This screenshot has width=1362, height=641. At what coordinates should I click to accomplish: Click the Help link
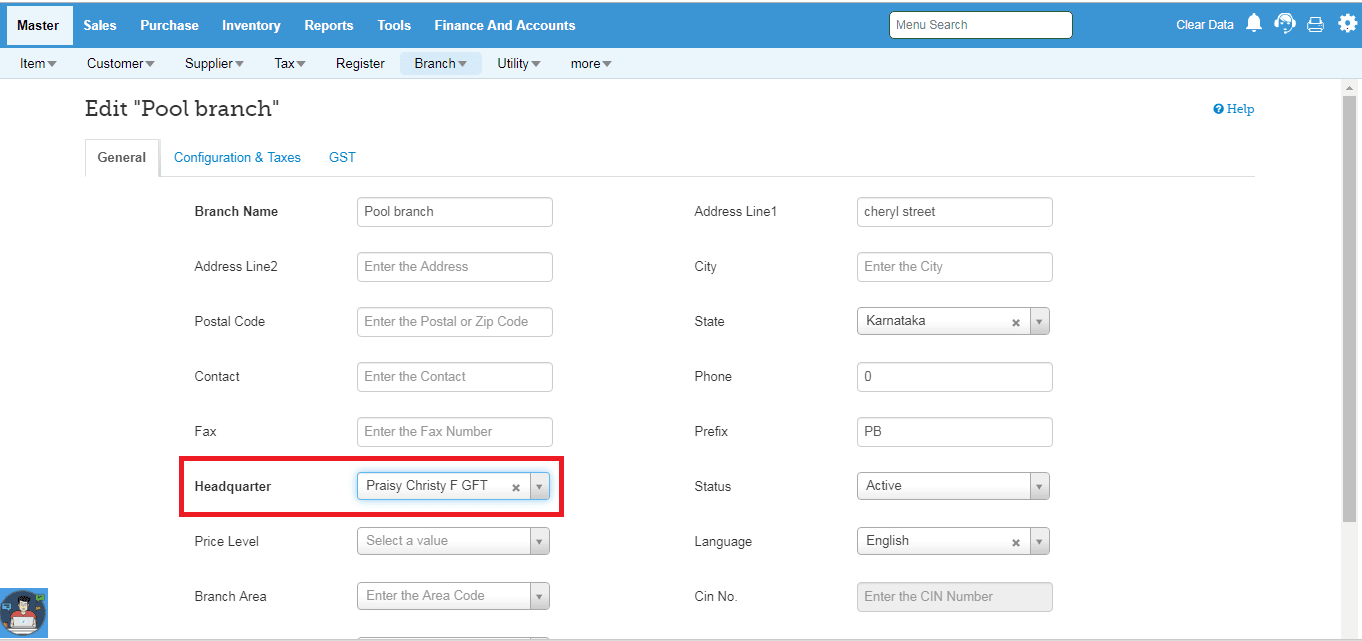tap(1234, 109)
